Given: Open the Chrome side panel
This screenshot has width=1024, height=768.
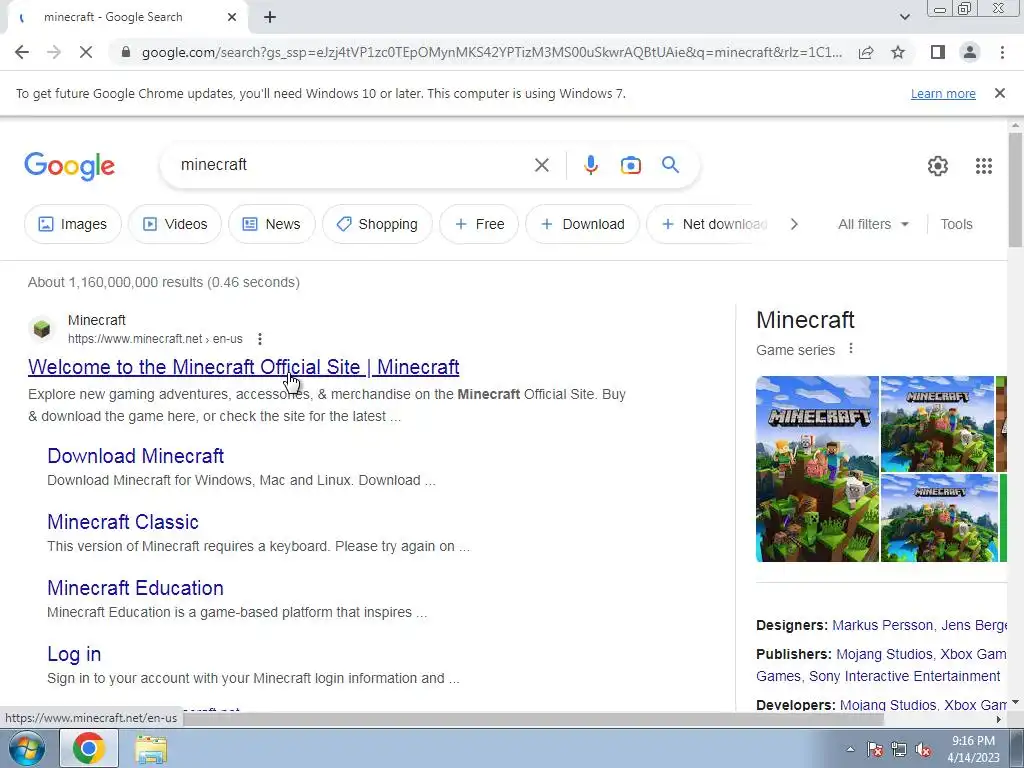Looking at the screenshot, I should (938, 52).
